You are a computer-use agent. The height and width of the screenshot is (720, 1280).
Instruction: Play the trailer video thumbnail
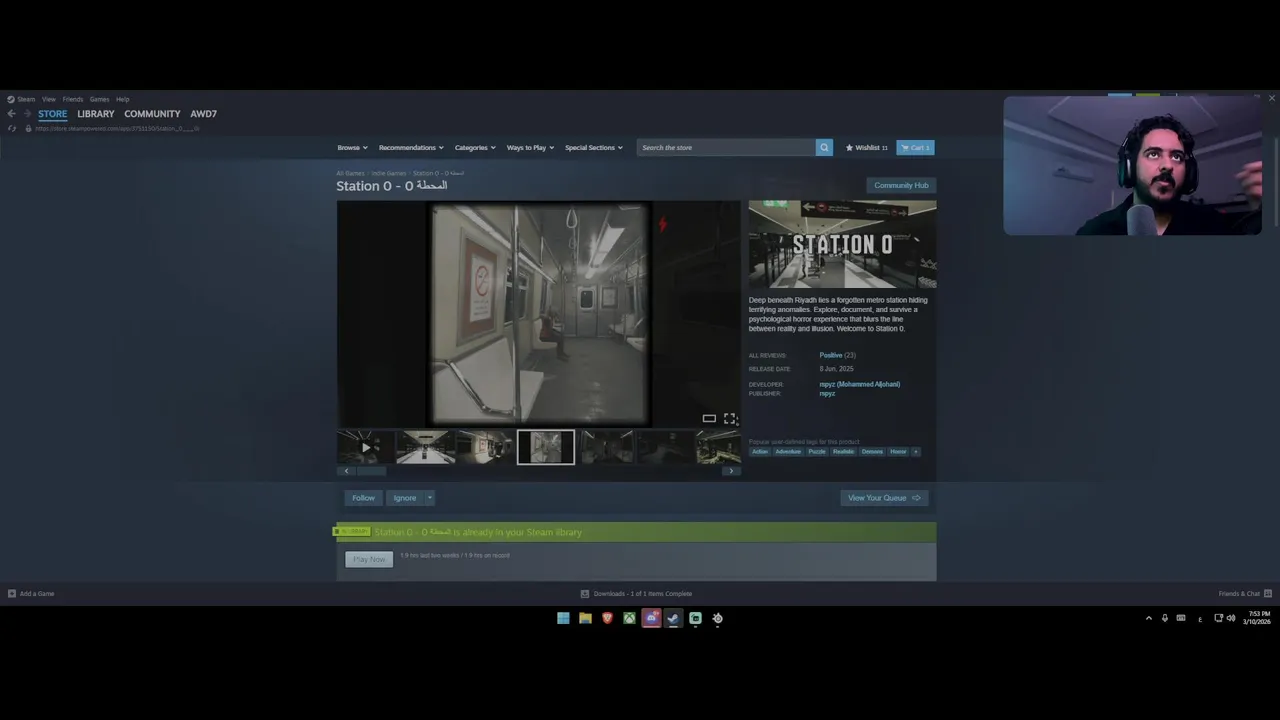tap(364, 447)
